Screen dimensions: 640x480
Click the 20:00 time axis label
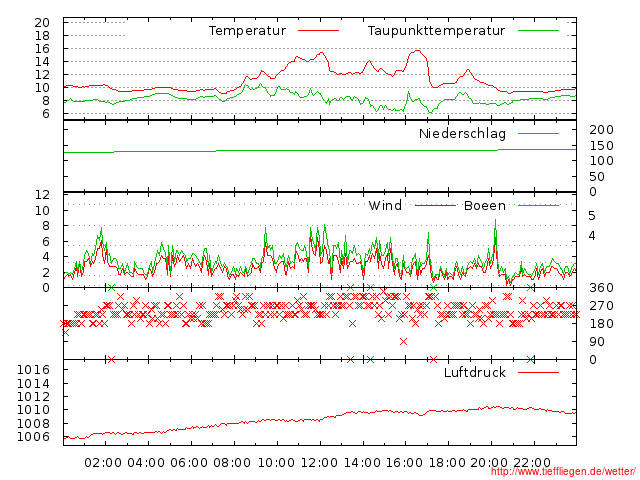(x=489, y=463)
